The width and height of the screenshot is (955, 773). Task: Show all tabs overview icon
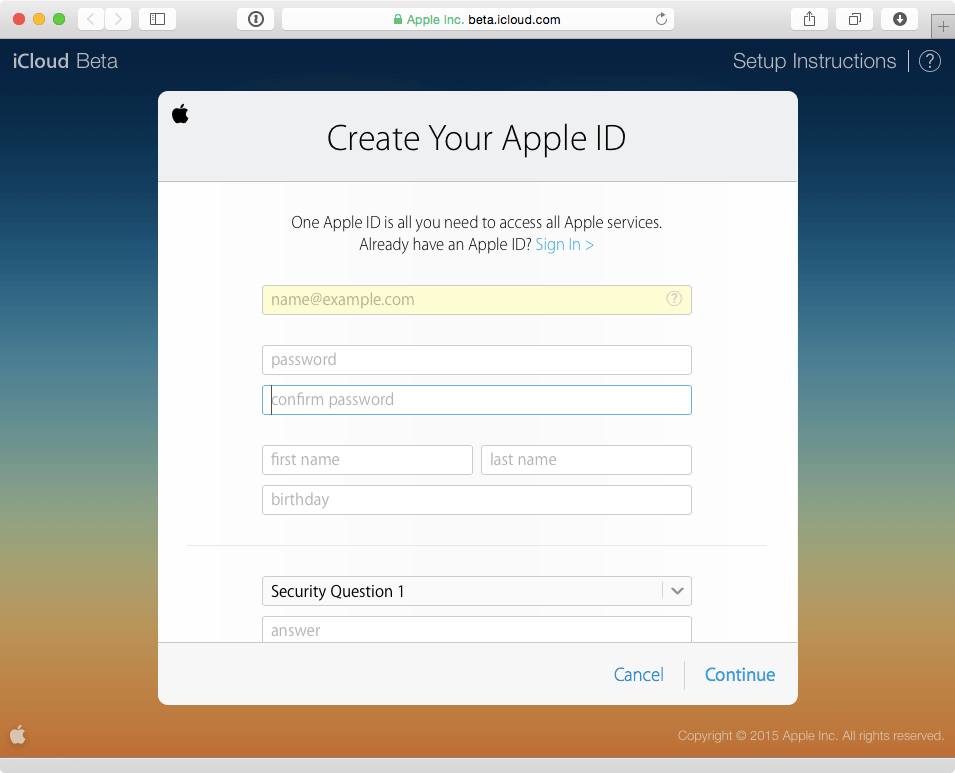(855, 19)
